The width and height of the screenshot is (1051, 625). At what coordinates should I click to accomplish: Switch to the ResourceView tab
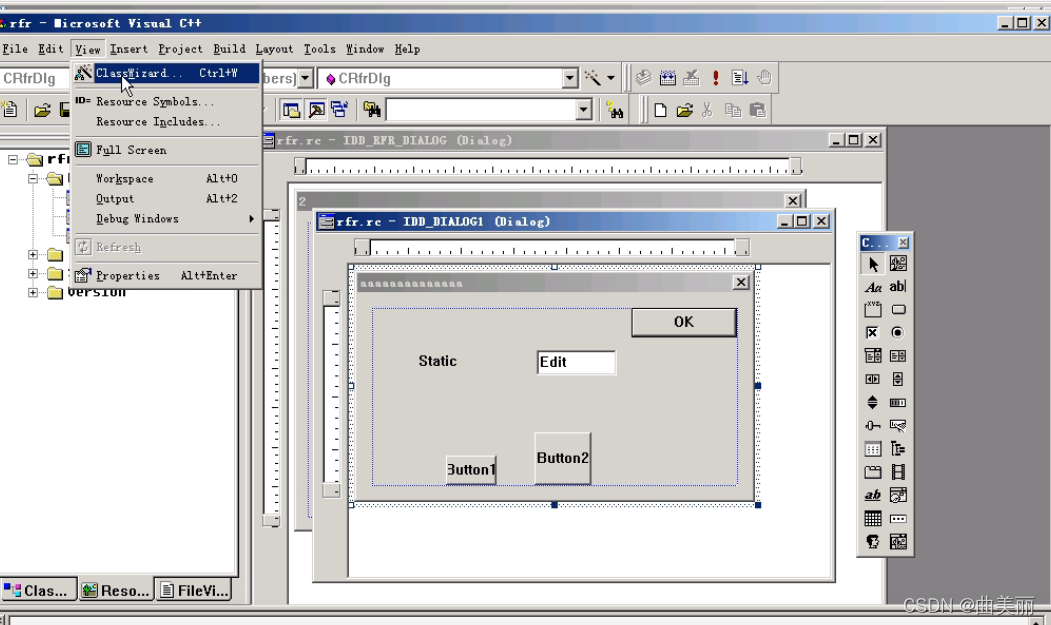[x=117, y=590]
